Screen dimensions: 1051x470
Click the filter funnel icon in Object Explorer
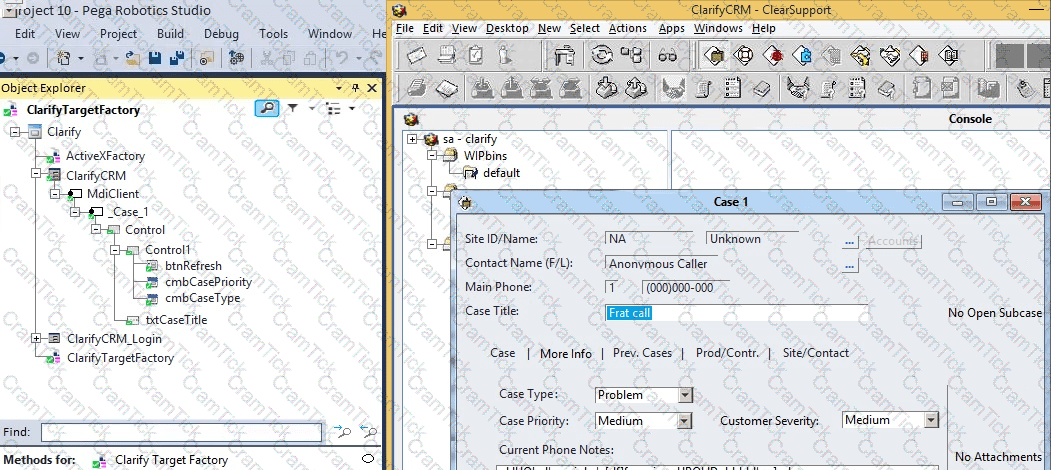(x=293, y=109)
